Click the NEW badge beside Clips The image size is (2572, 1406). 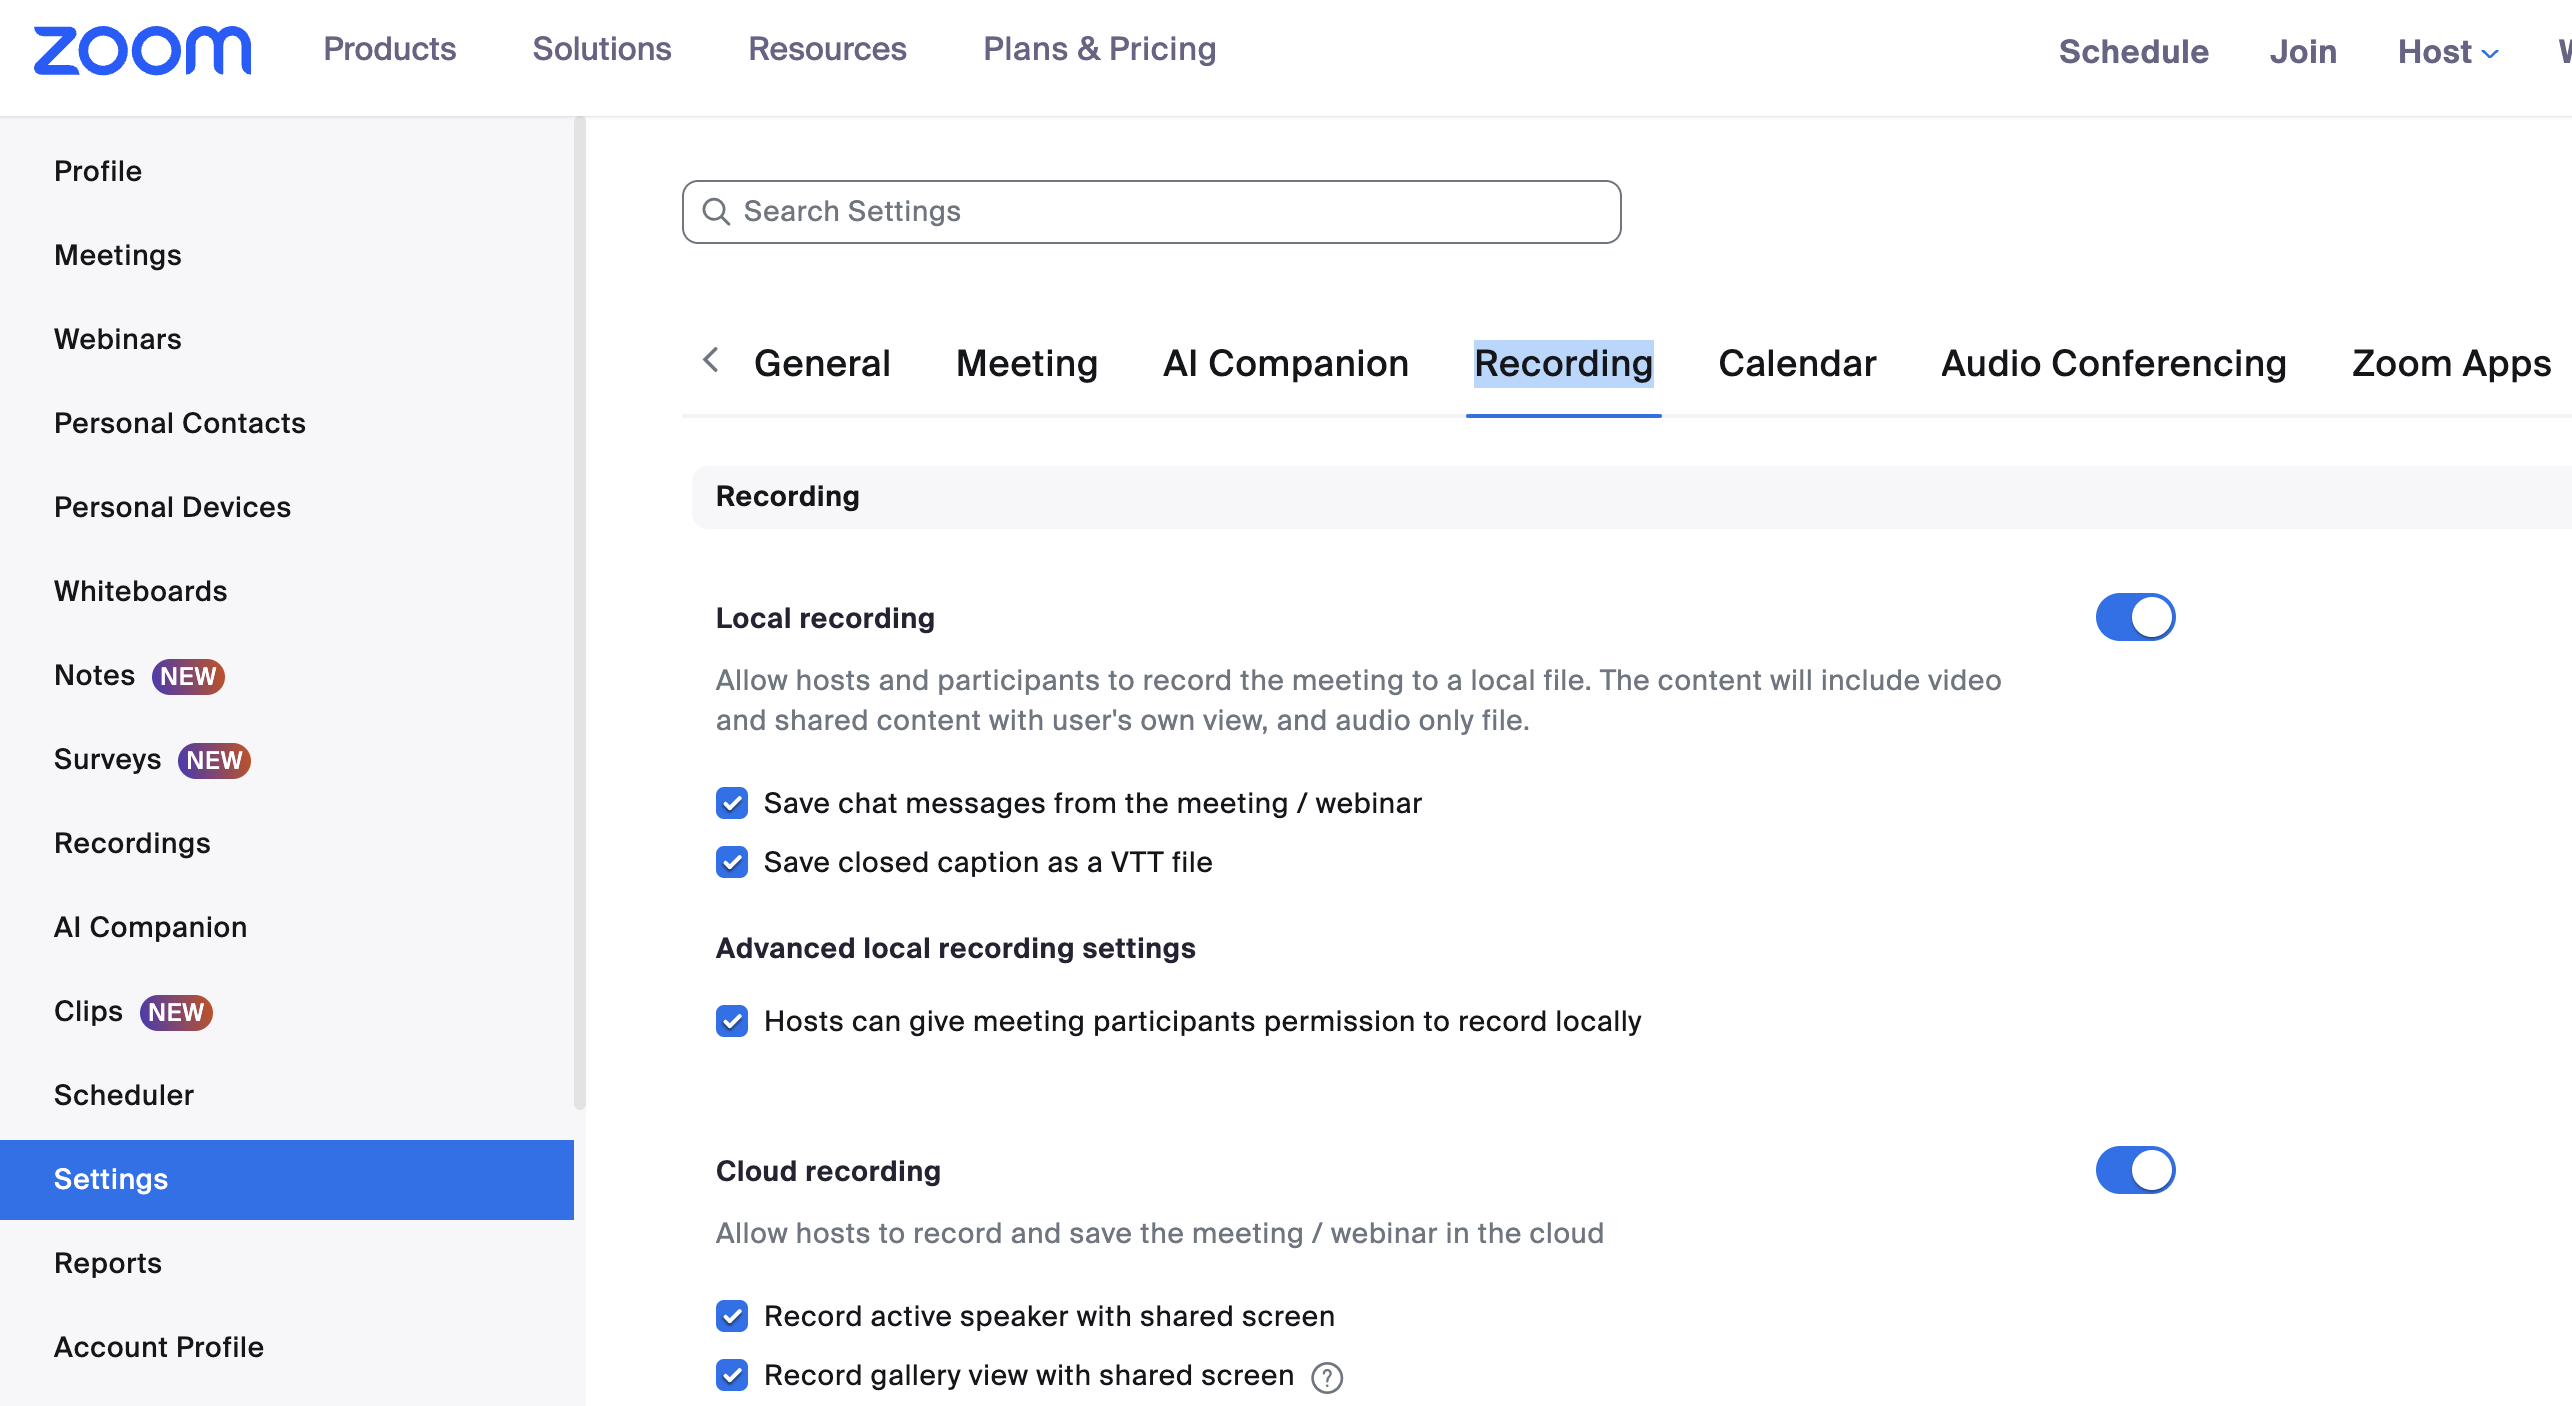click(x=176, y=1012)
